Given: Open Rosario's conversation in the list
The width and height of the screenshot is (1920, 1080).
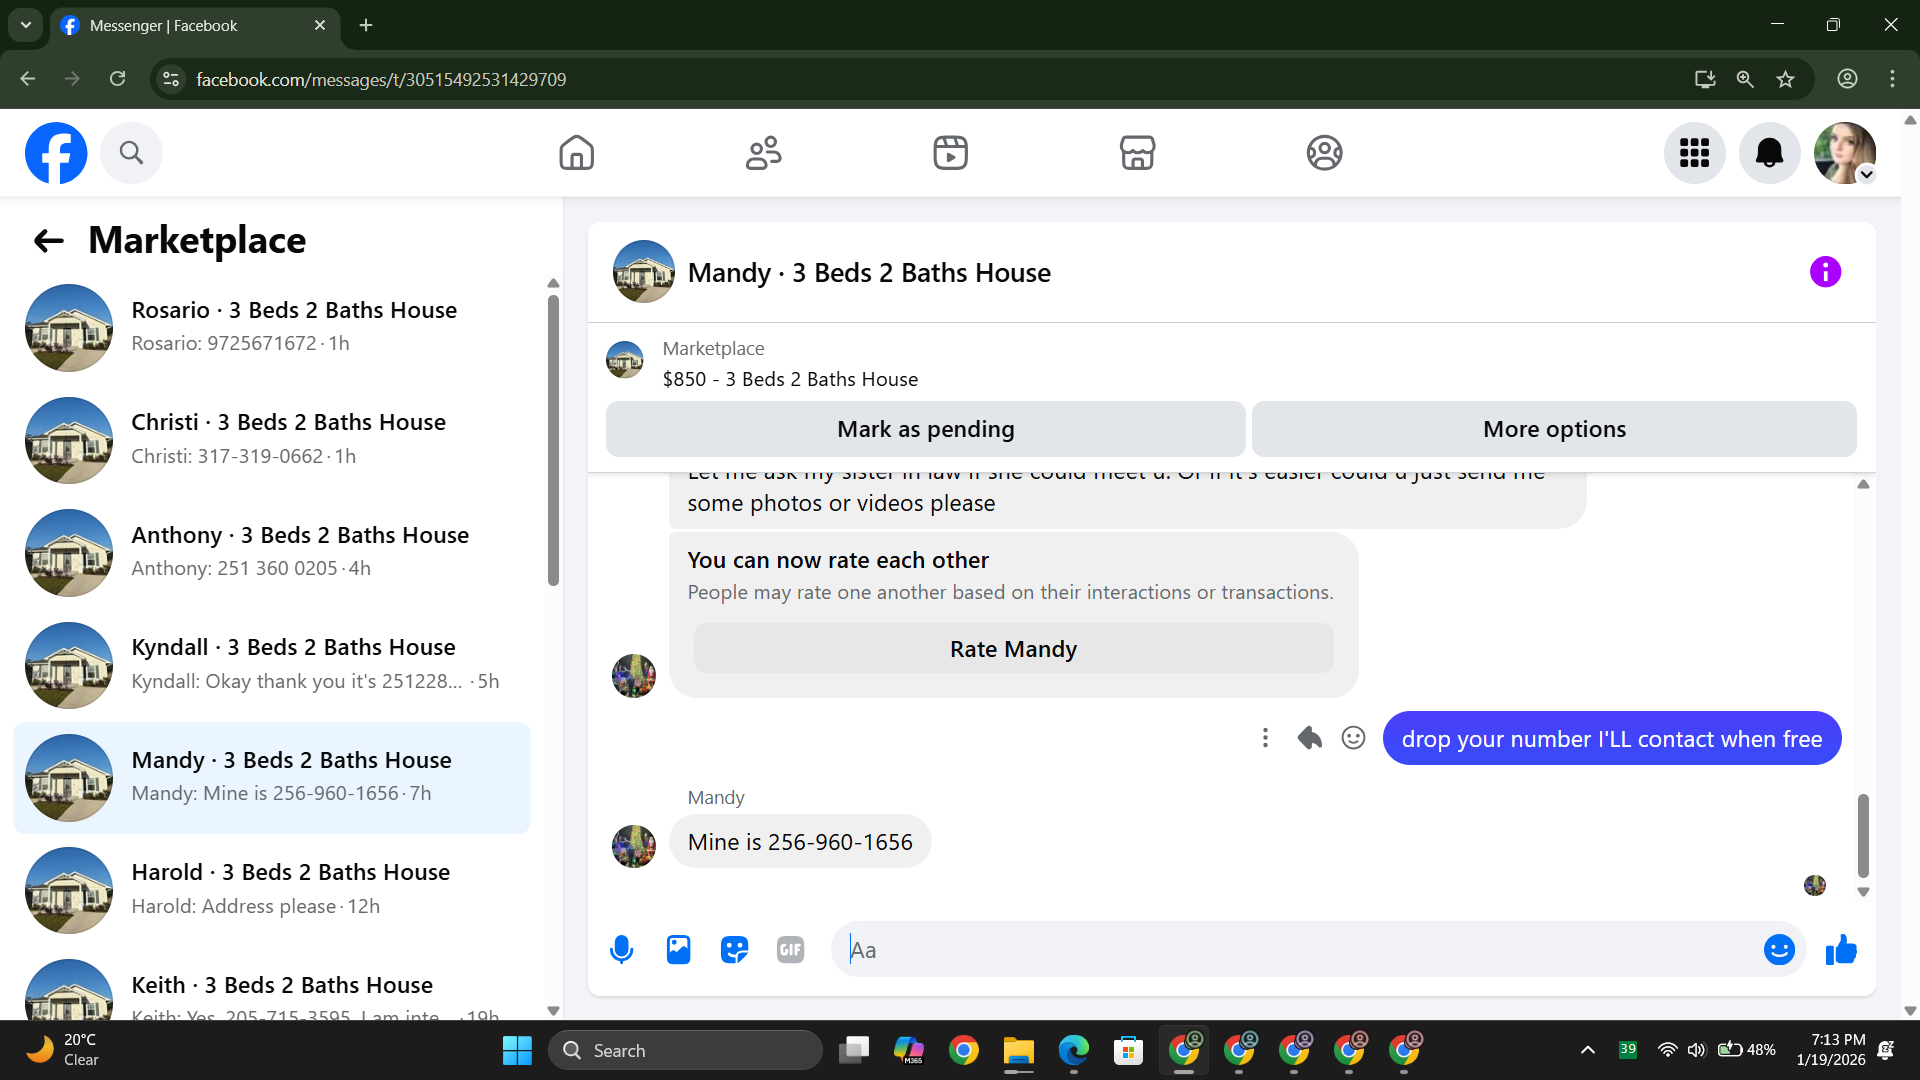Looking at the screenshot, I should [272, 327].
